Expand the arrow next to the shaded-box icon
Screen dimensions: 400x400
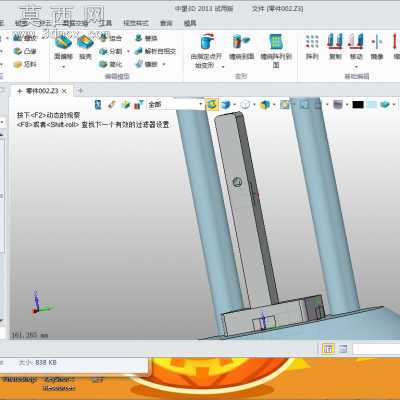(234, 105)
